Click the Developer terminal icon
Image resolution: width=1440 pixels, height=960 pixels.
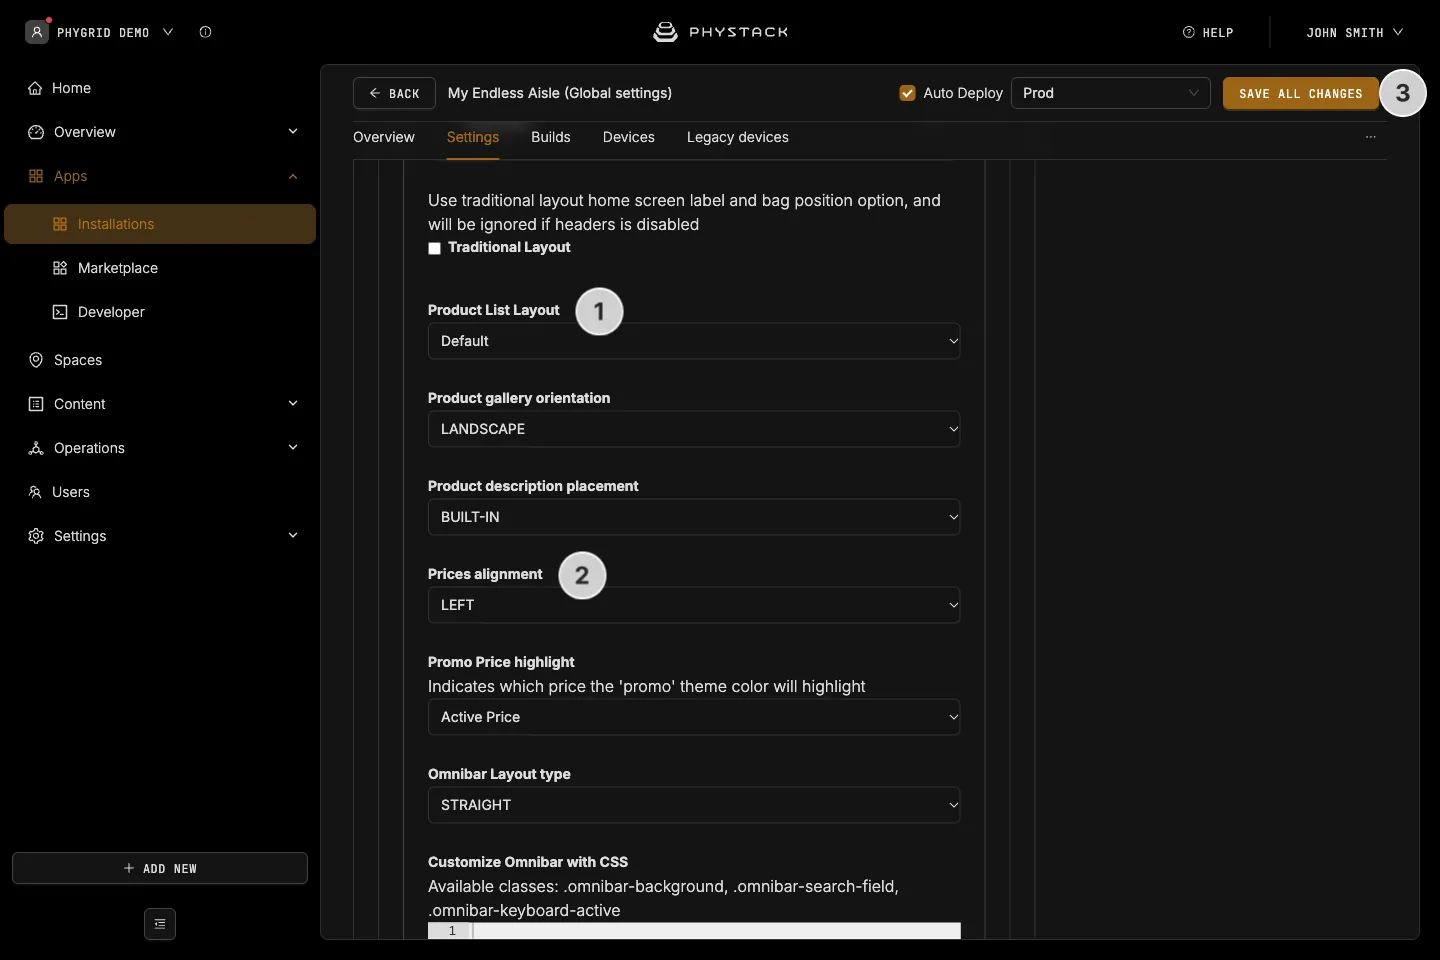60,312
